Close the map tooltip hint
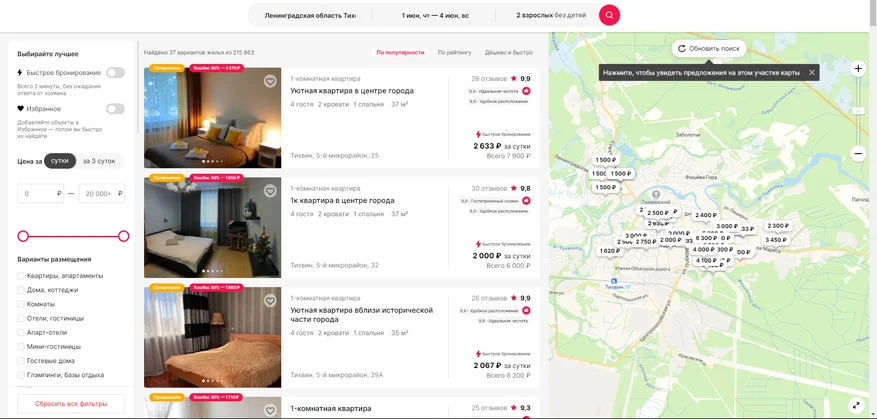Image resolution: width=877 pixels, height=419 pixels. [812, 73]
